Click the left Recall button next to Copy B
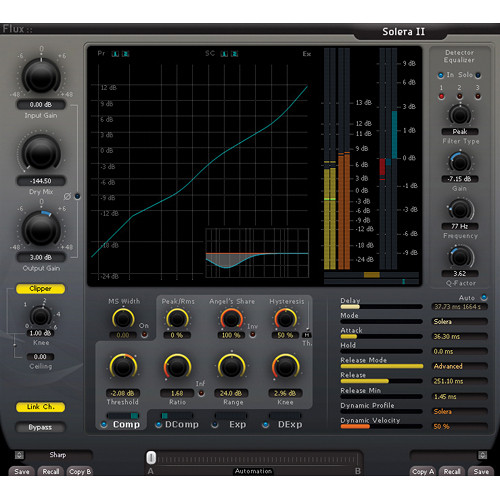Viewport: 500px width, 500px height. [x=51, y=471]
